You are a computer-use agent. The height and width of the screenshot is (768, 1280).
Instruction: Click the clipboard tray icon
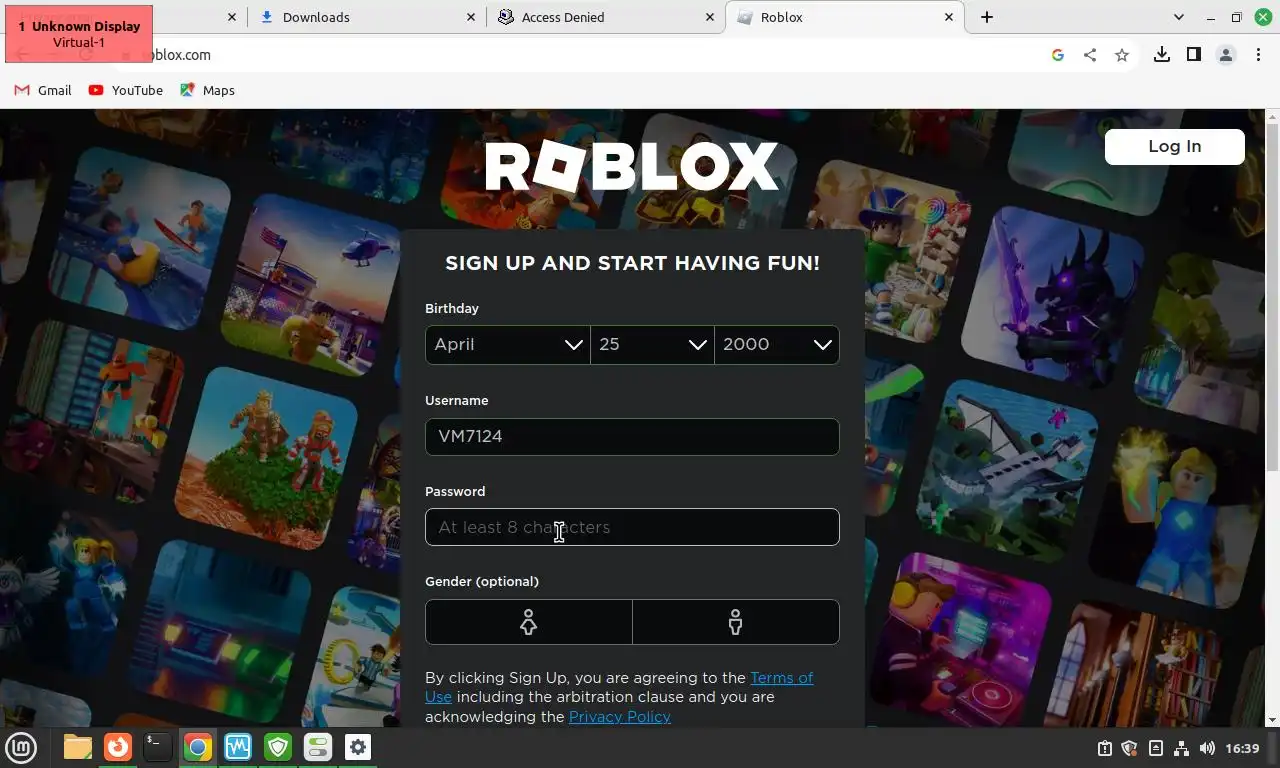coord(1104,748)
